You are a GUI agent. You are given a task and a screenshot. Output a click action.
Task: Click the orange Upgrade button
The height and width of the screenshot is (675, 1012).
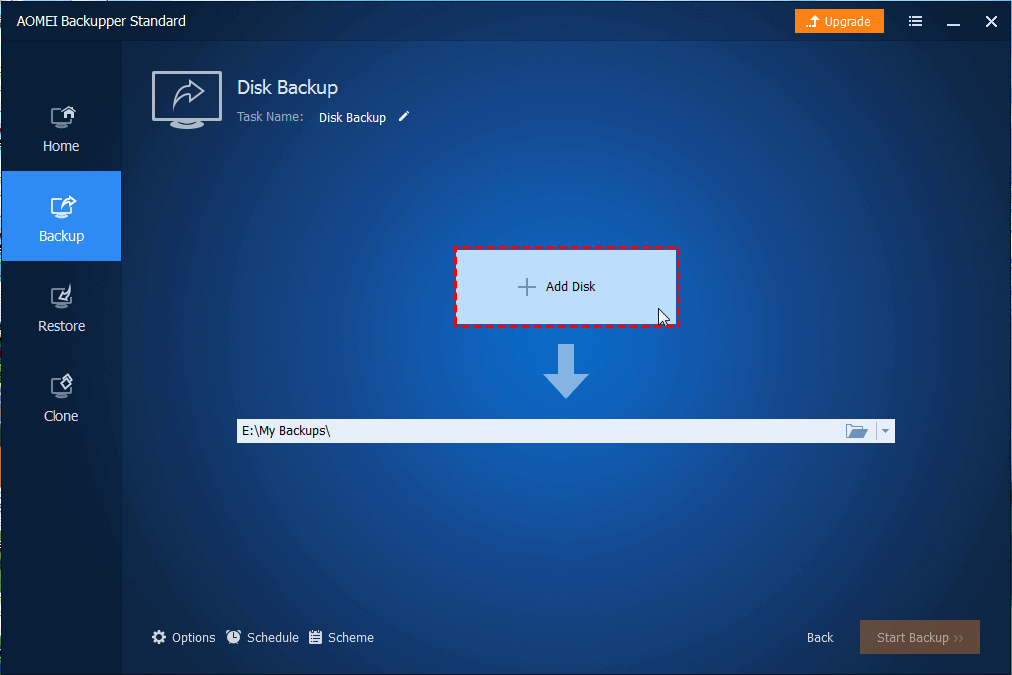click(x=839, y=21)
